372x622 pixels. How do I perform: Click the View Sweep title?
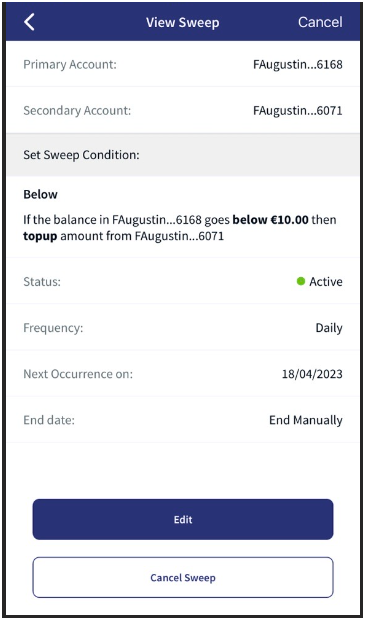(182, 23)
